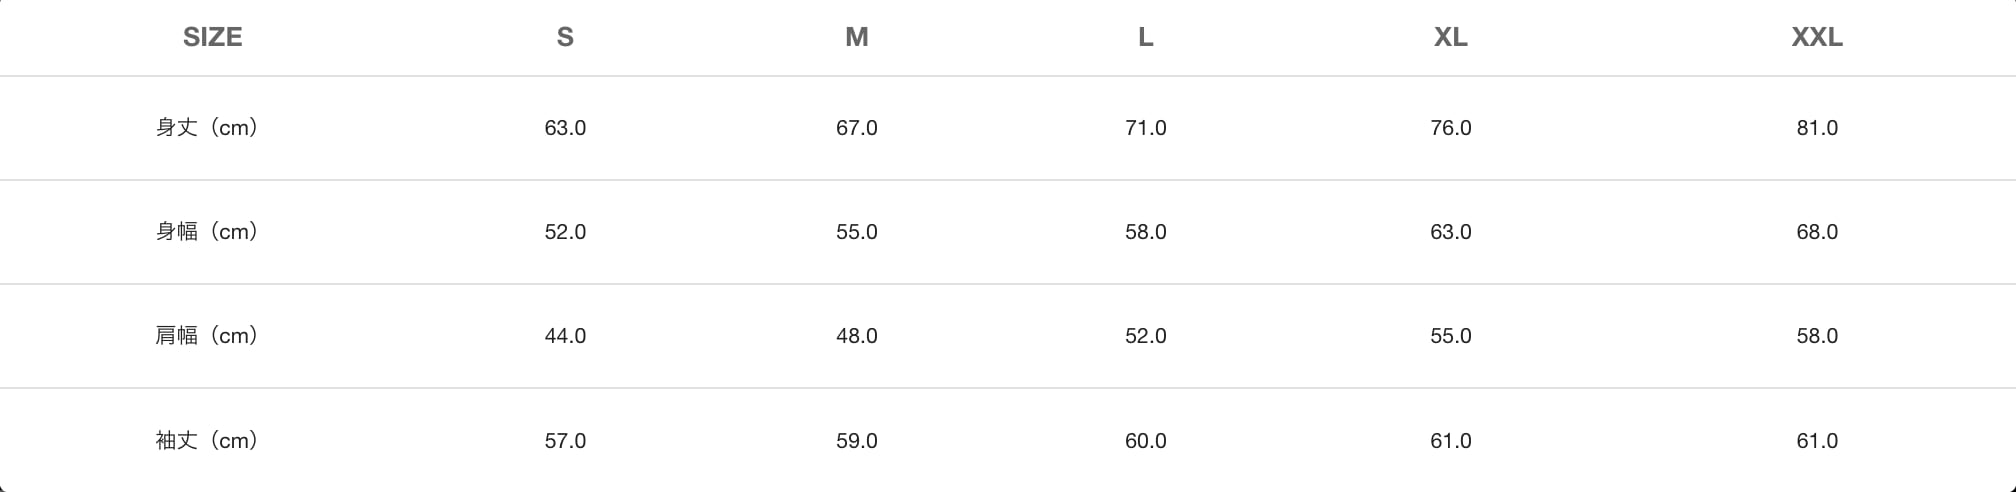Click 身幅 value 63.0 for size XL
The width and height of the screenshot is (2016, 492).
tap(1450, 232)
